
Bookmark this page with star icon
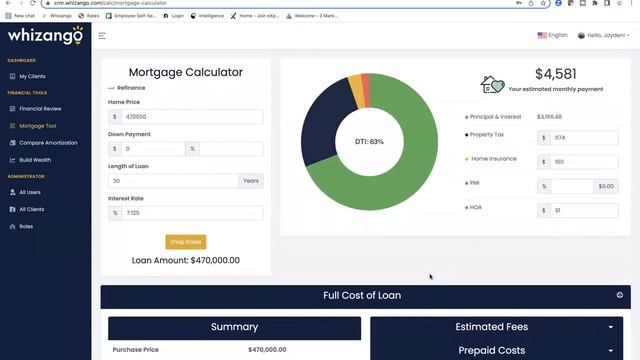(543, 3)
